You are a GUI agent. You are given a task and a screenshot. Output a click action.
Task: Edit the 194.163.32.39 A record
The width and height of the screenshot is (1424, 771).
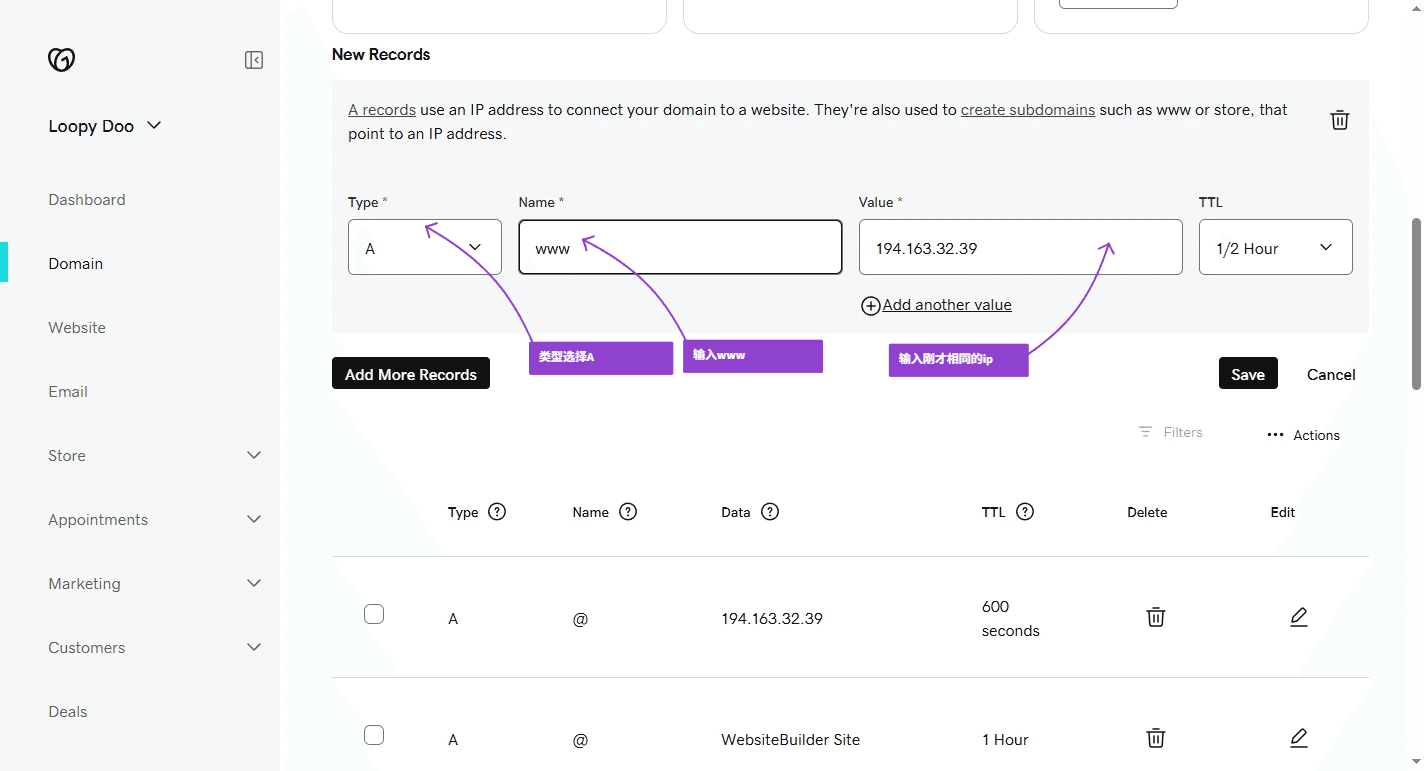coord(1298,617)
